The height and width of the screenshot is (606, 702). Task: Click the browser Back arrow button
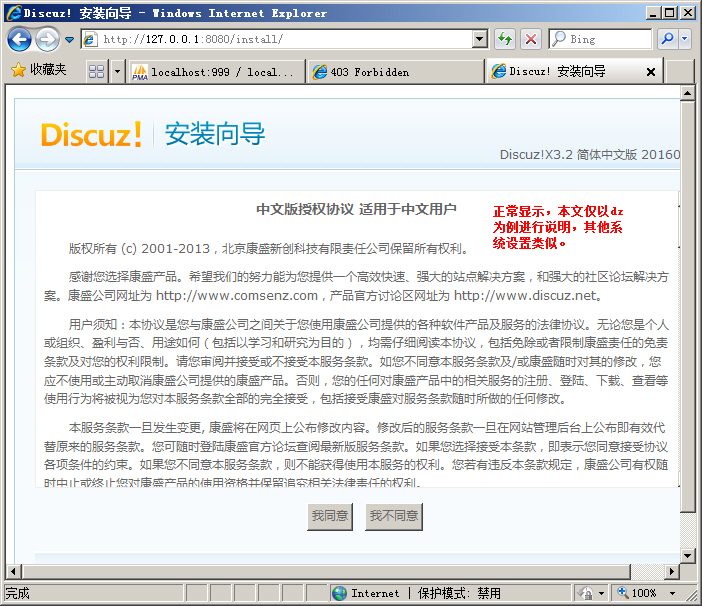coord(19,39)
